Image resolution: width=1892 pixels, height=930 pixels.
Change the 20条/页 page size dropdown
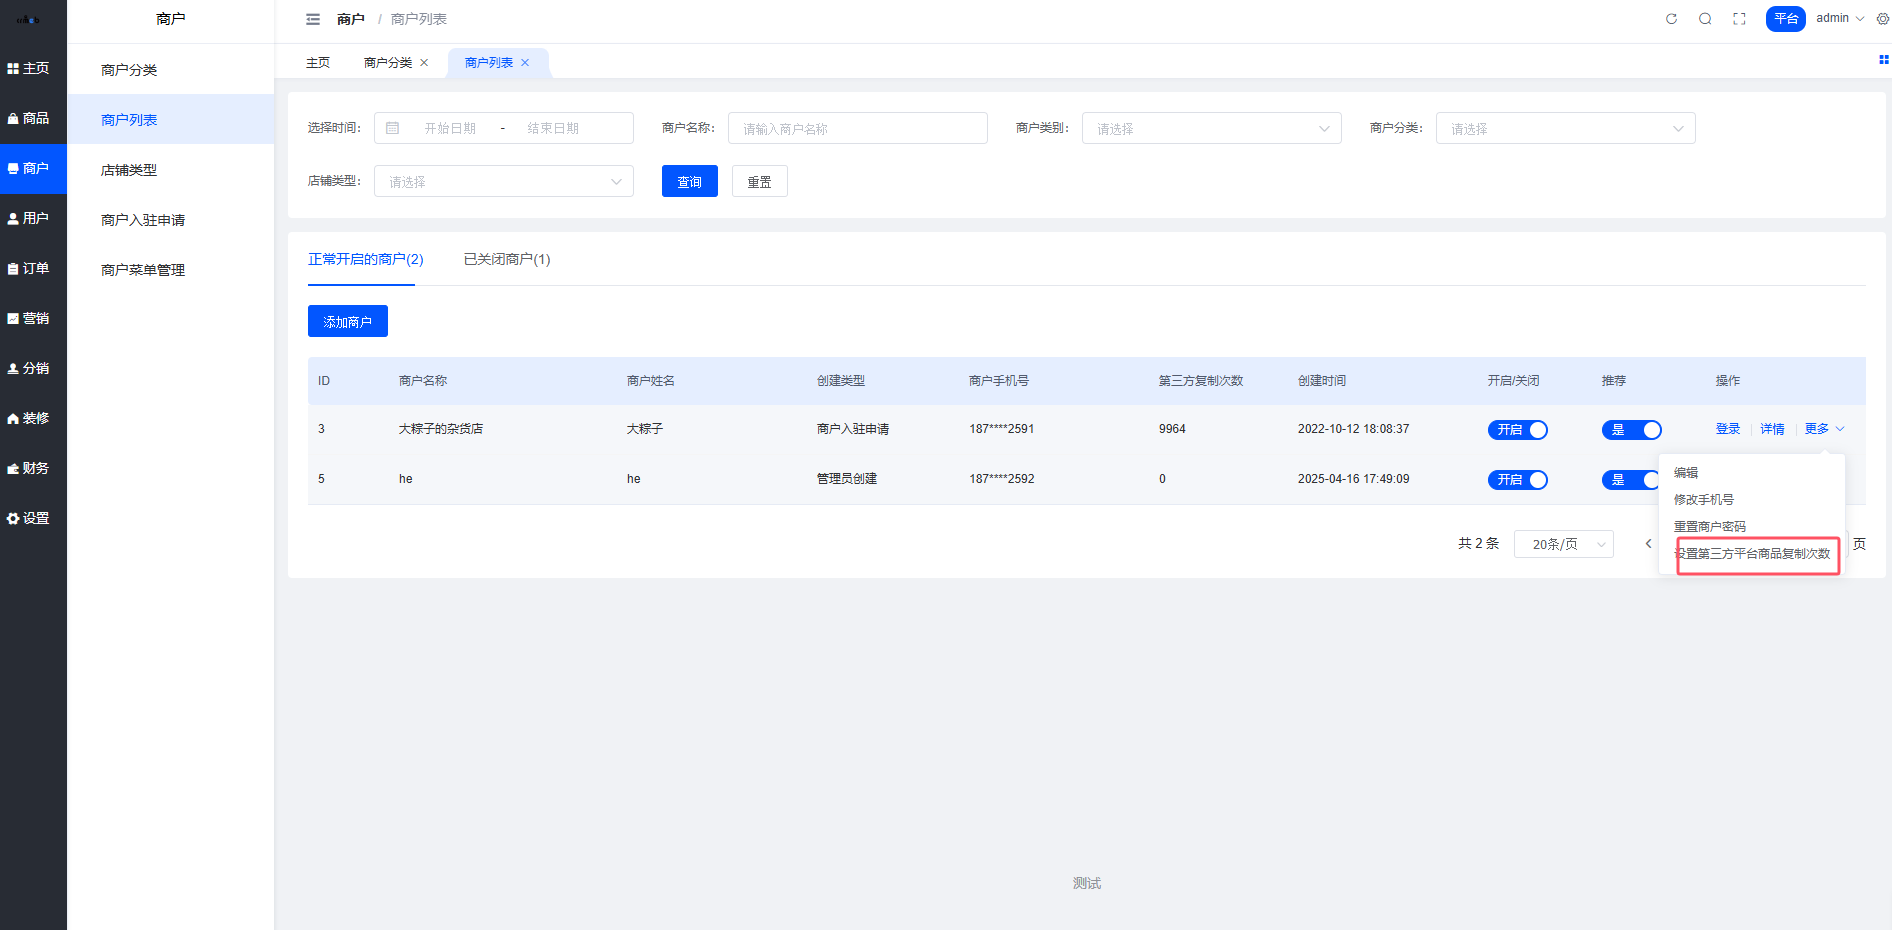click(1563, 544)
